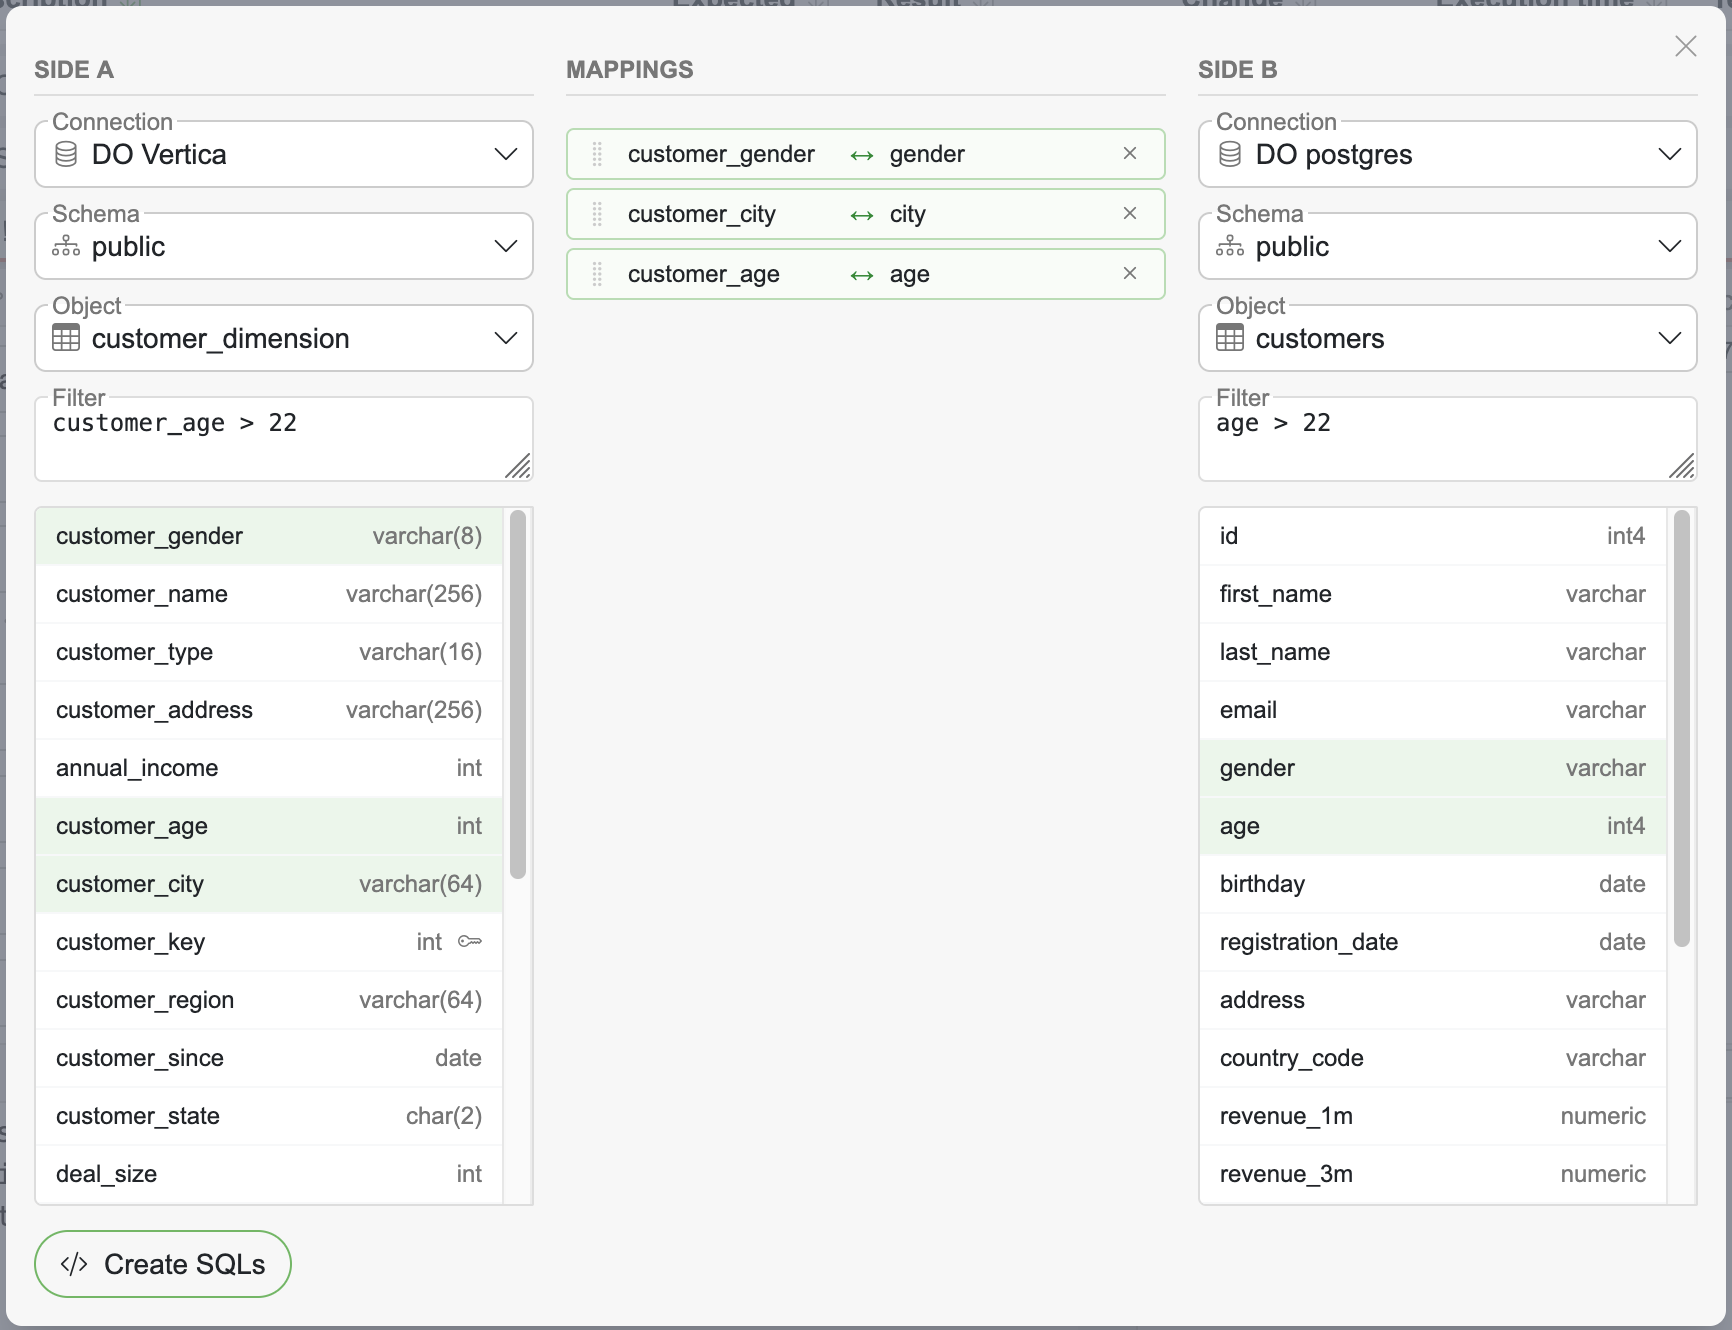Click Side B column list scrollbar

1681,728
